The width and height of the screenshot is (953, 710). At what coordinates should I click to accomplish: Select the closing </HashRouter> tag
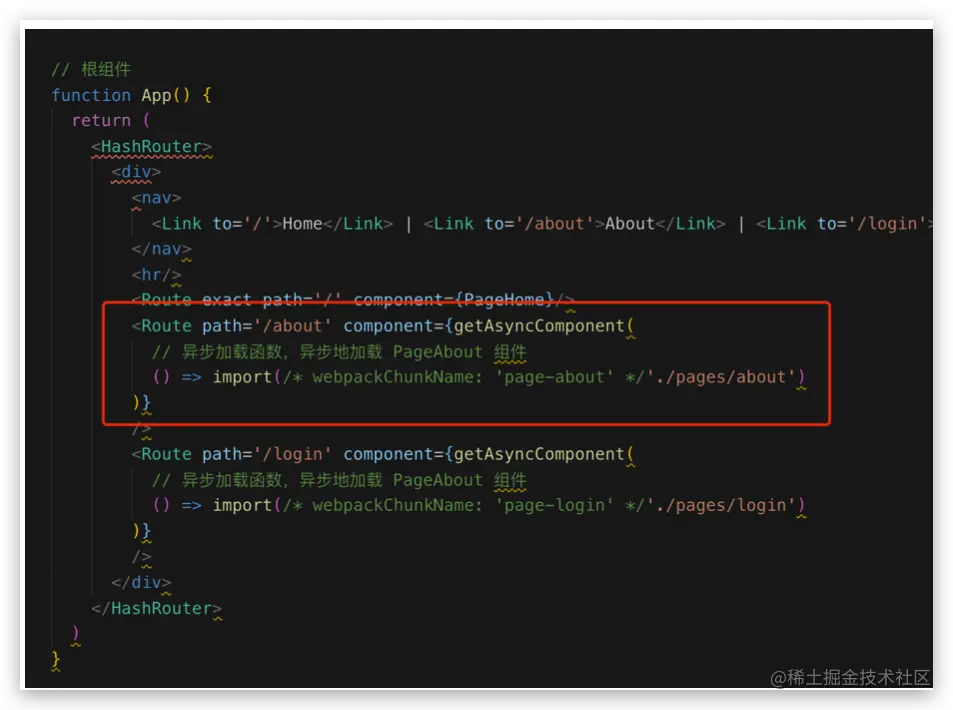(156, 608)
